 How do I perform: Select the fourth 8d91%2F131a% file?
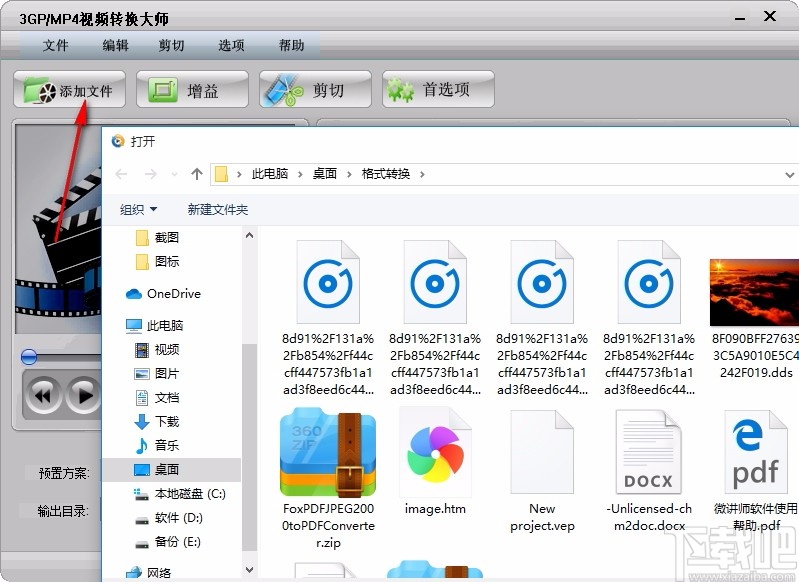649,319
